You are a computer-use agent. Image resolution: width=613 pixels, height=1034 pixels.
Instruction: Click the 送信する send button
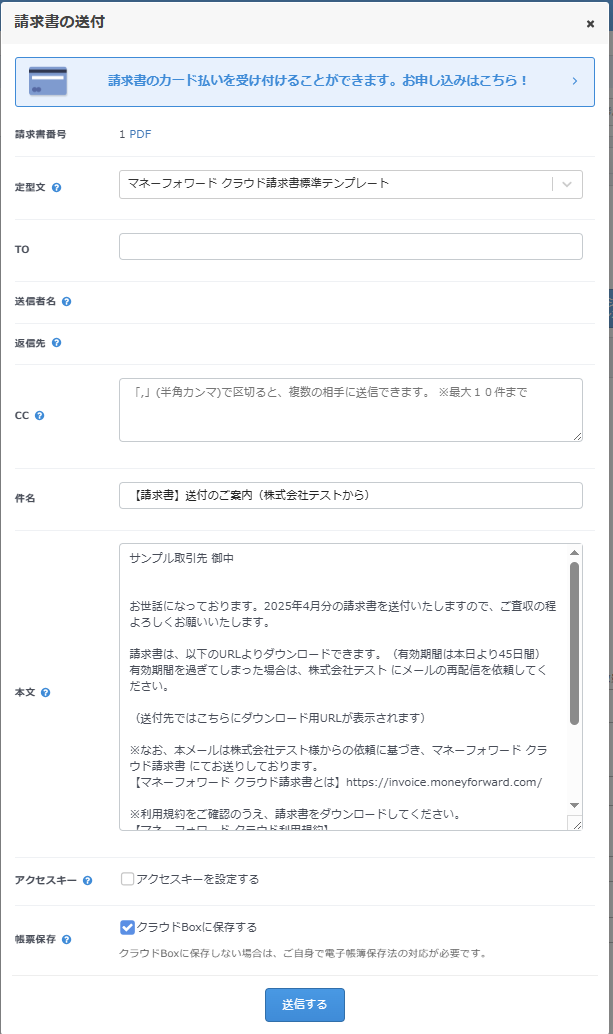[x=305, y=1004]
